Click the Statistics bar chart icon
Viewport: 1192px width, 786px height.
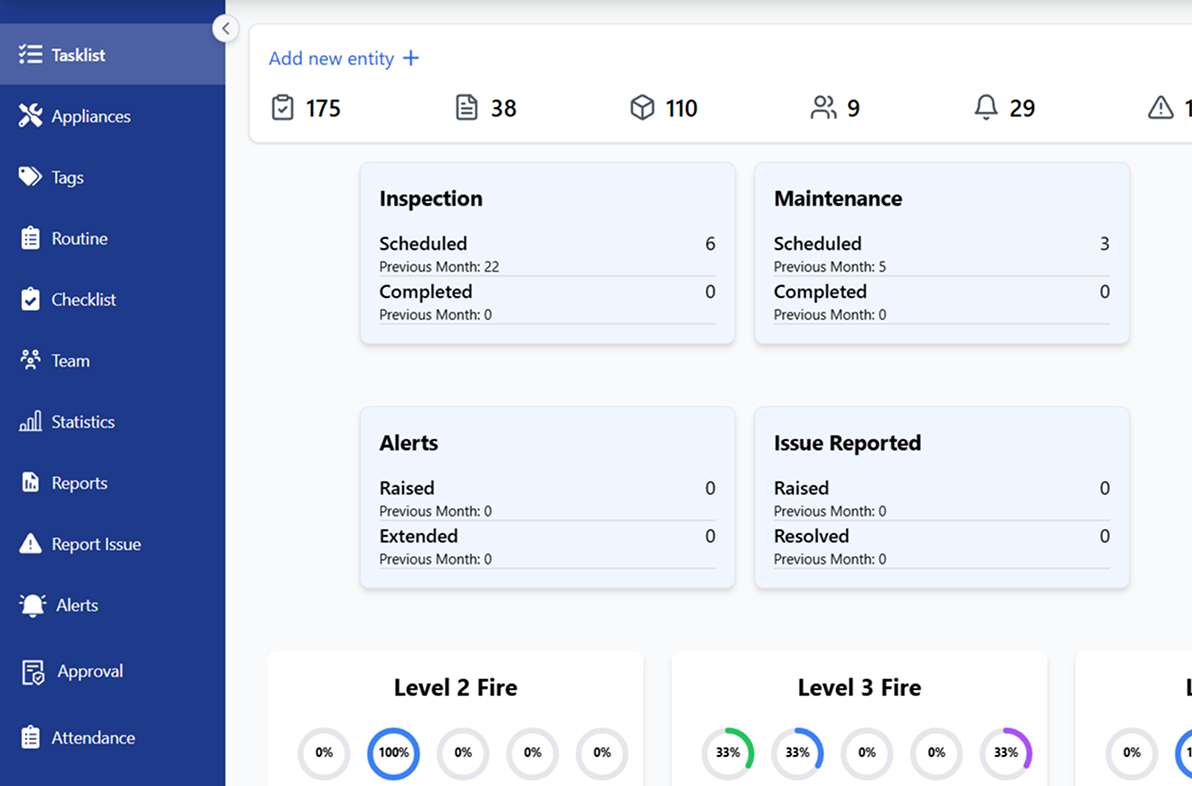point(30,422)
